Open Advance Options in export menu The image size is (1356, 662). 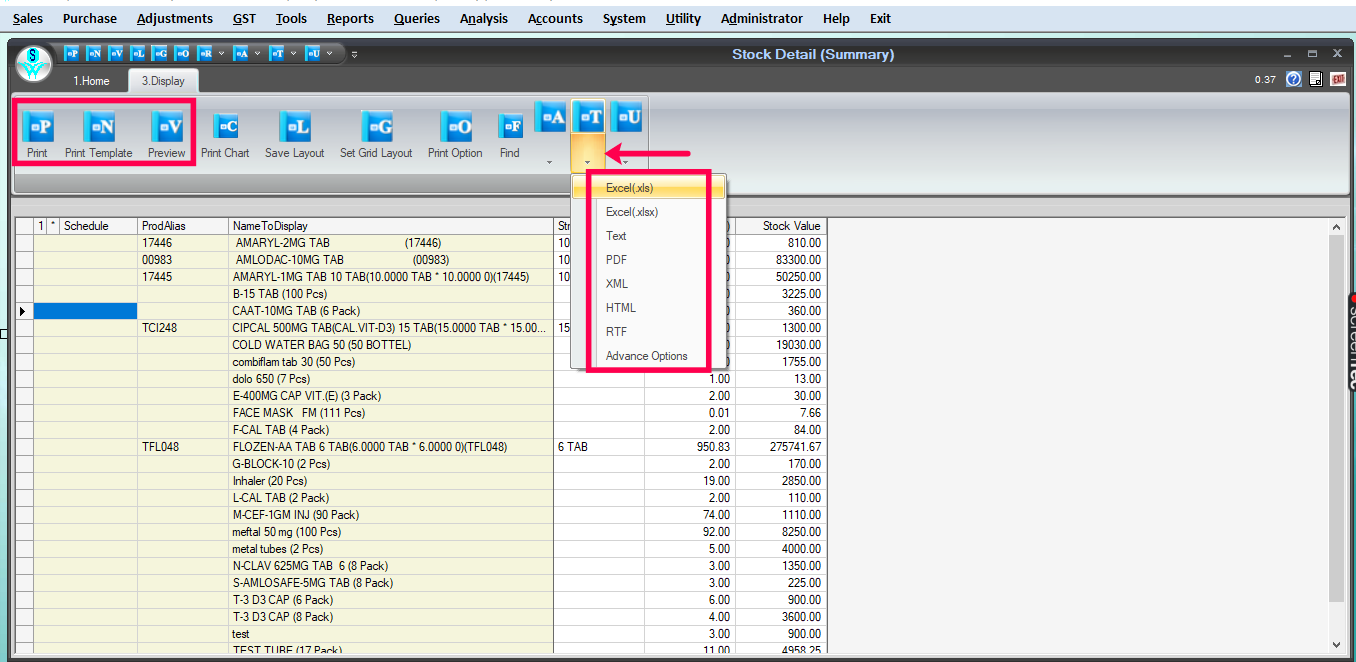tap(647, 355)
